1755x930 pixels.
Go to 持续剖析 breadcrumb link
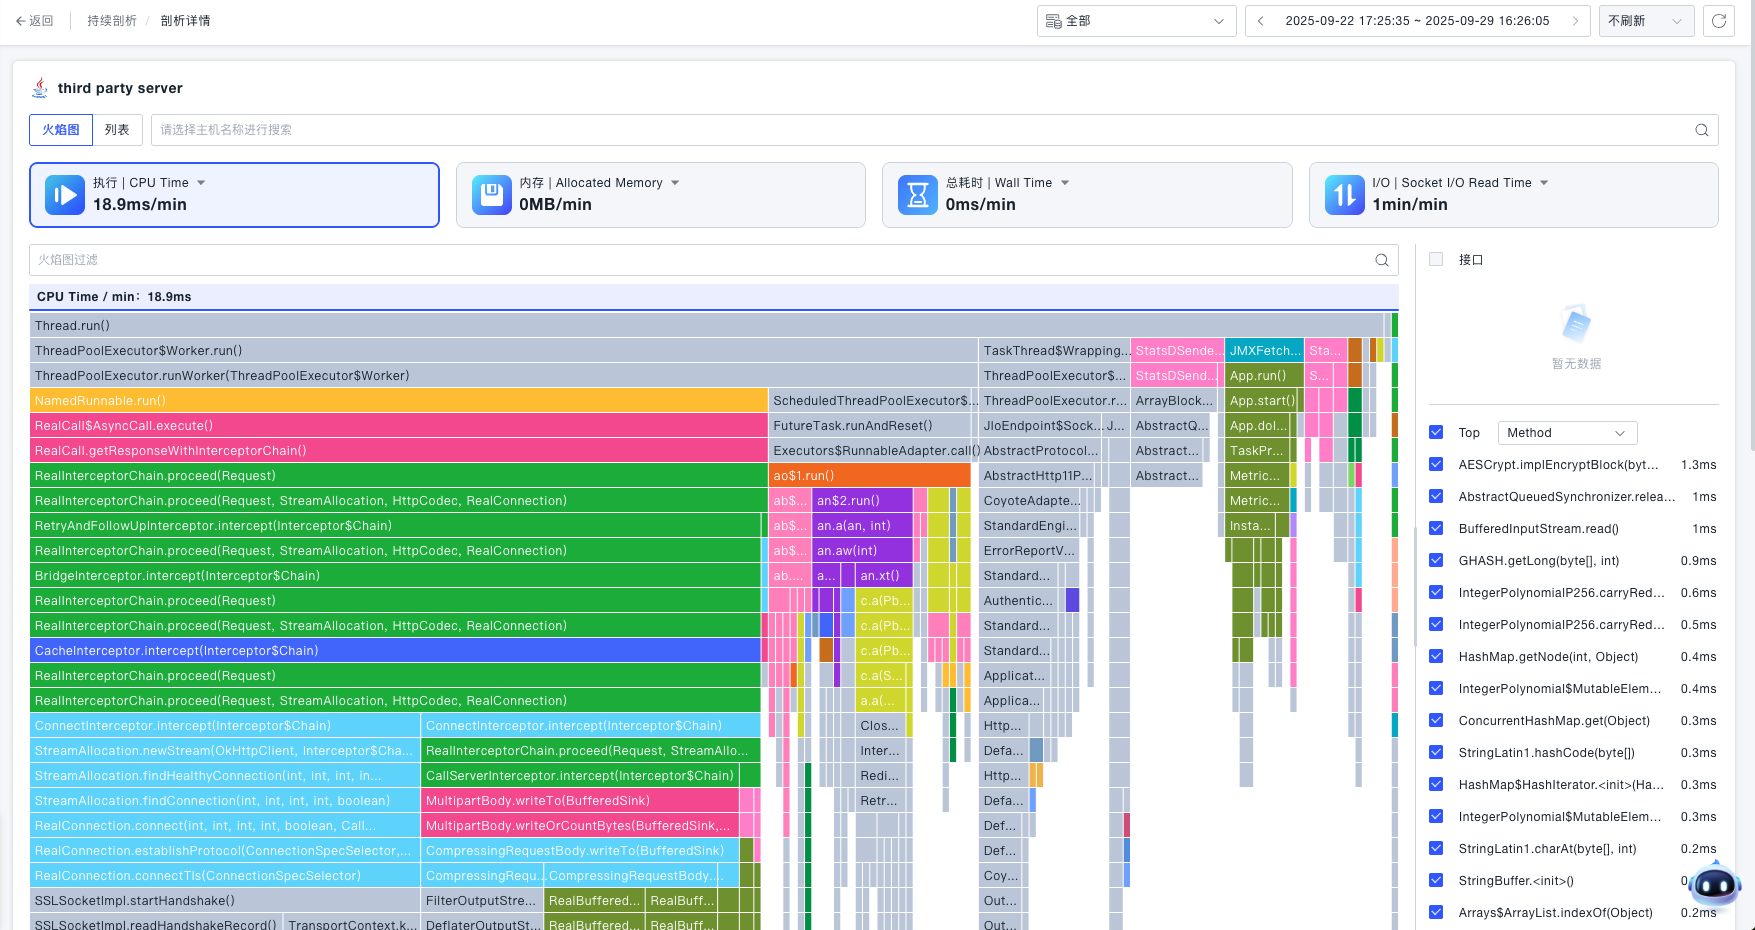pyautogui.click(x=111, y=21)
